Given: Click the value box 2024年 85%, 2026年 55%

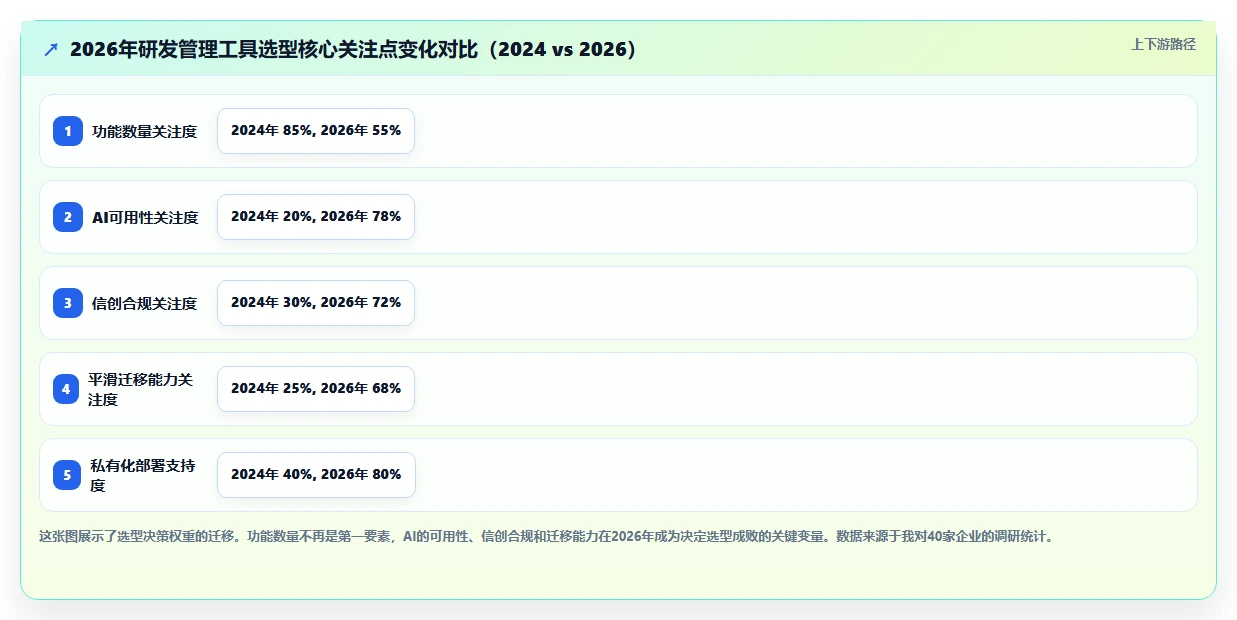Looking at the screenshot, I should 316,131.
